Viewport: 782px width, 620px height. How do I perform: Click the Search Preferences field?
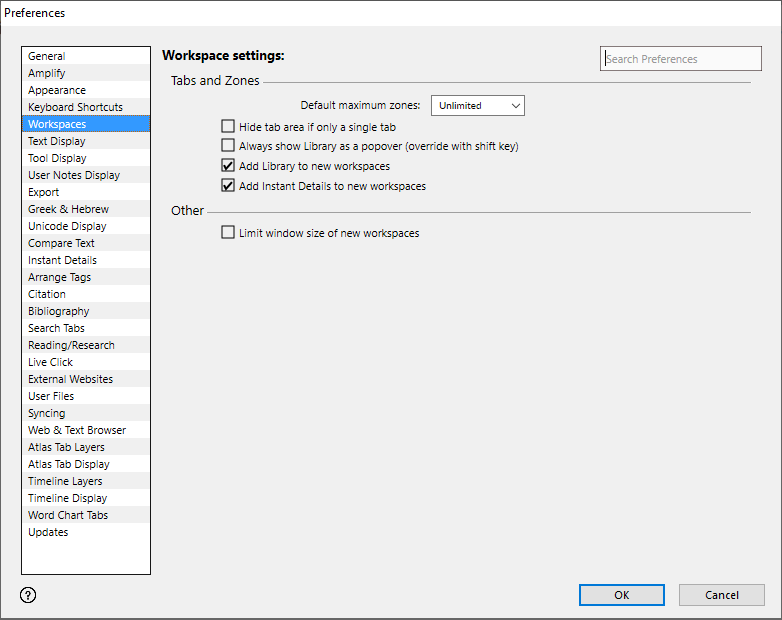point(680,59)
